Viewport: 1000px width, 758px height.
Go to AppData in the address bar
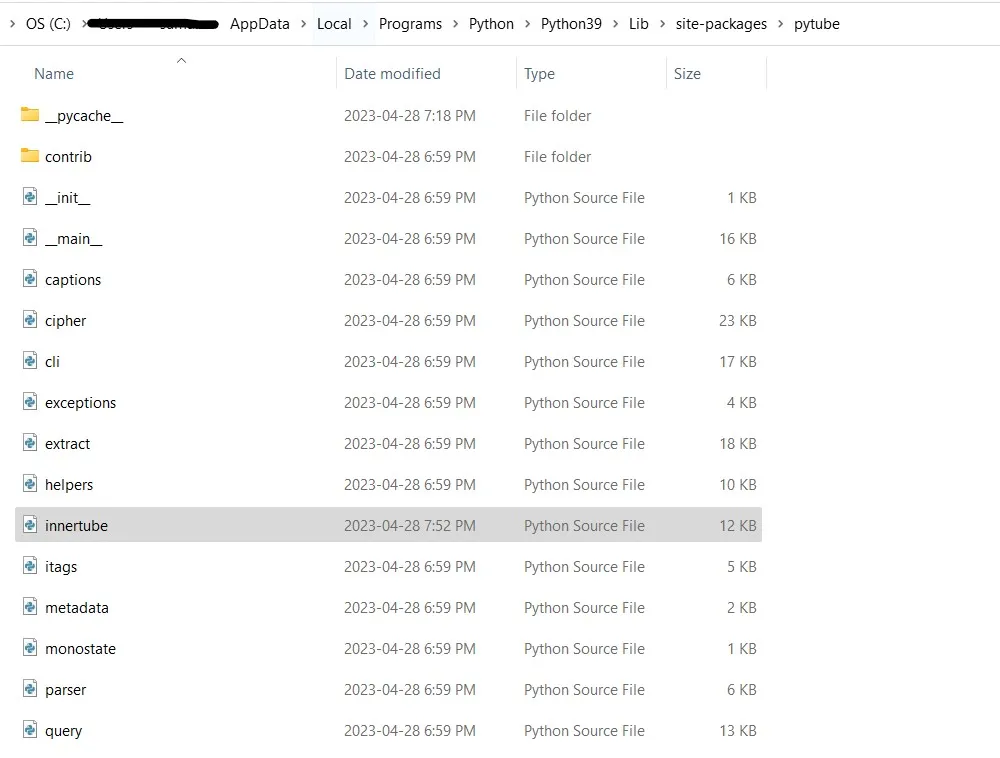click(260, 24)
